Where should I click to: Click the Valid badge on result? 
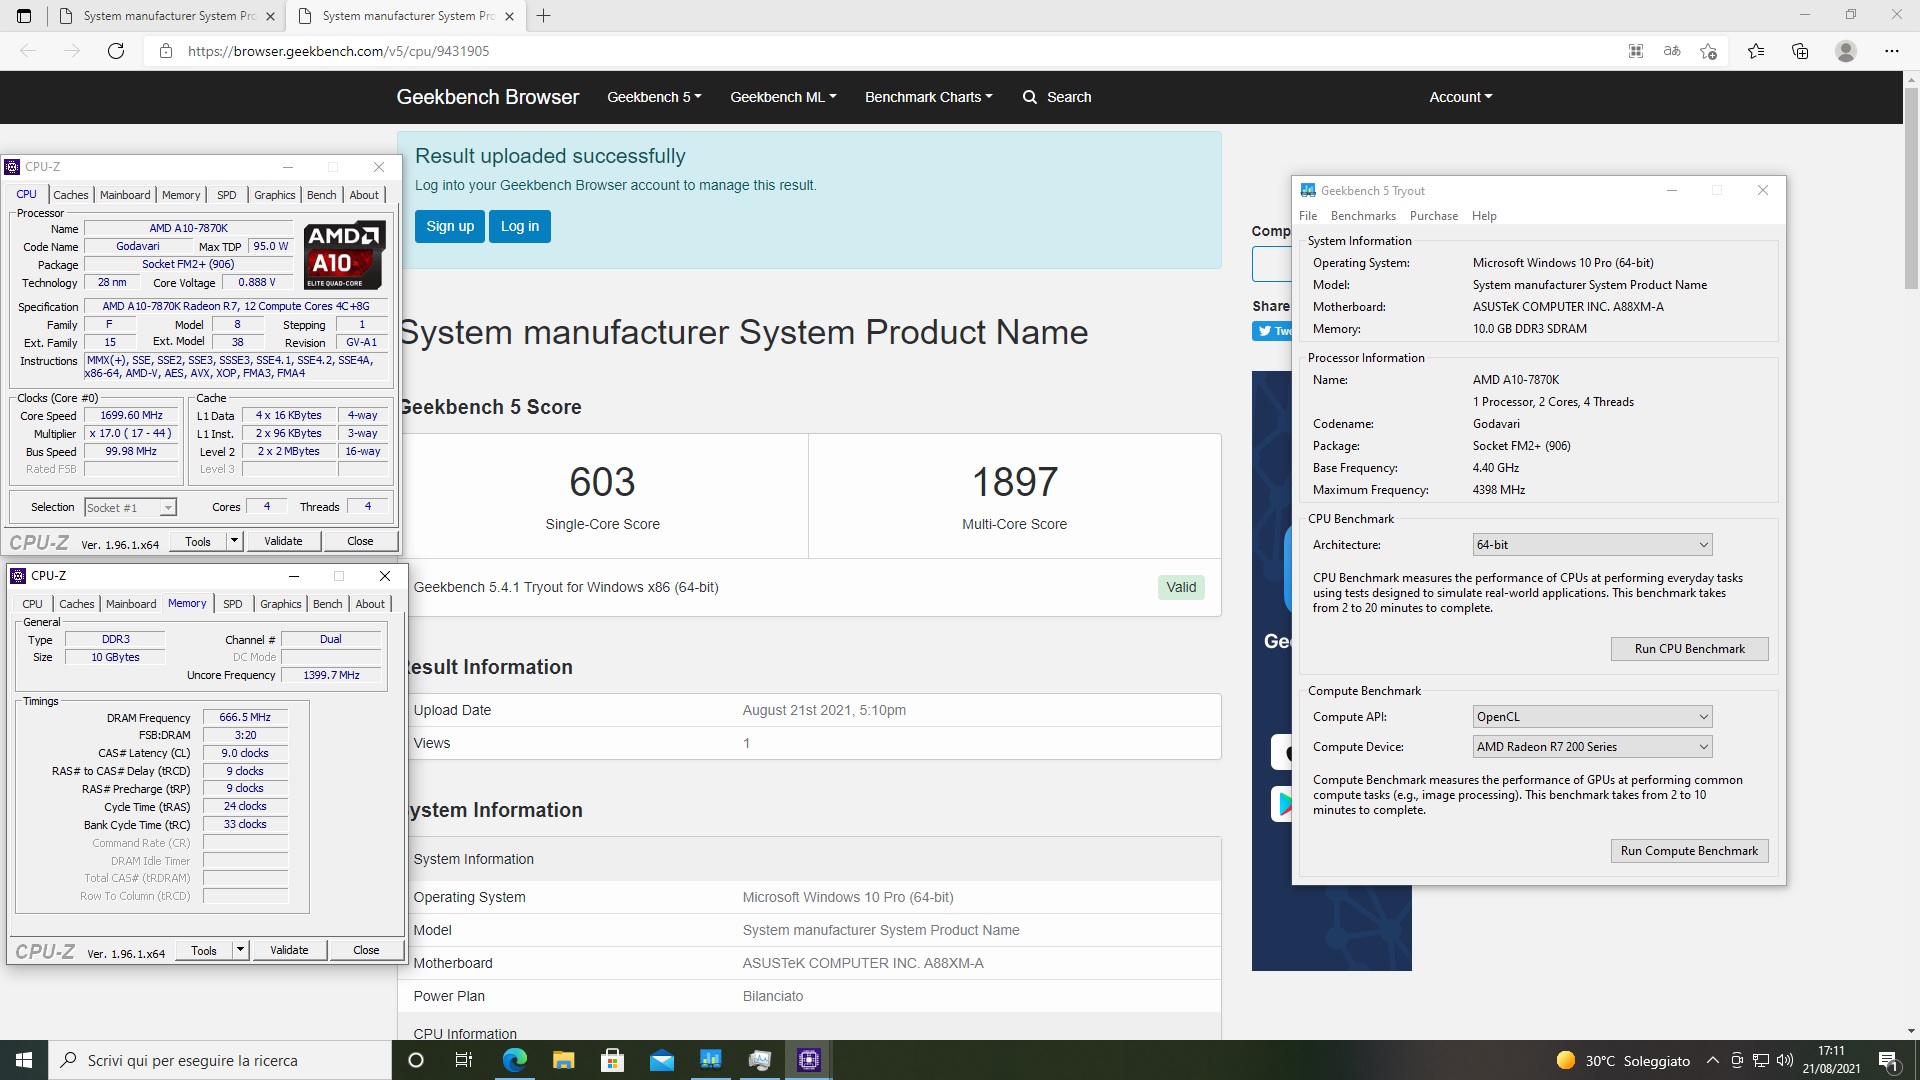[1181, 587]
